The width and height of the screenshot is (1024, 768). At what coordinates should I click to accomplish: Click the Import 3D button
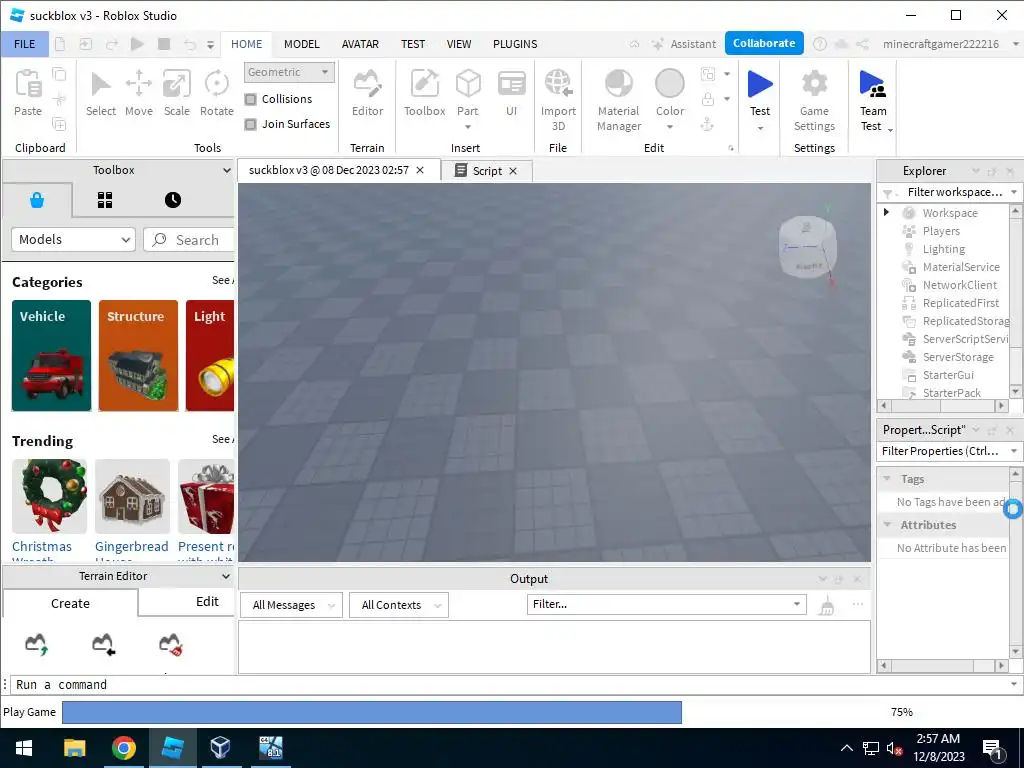coord(558,100)
